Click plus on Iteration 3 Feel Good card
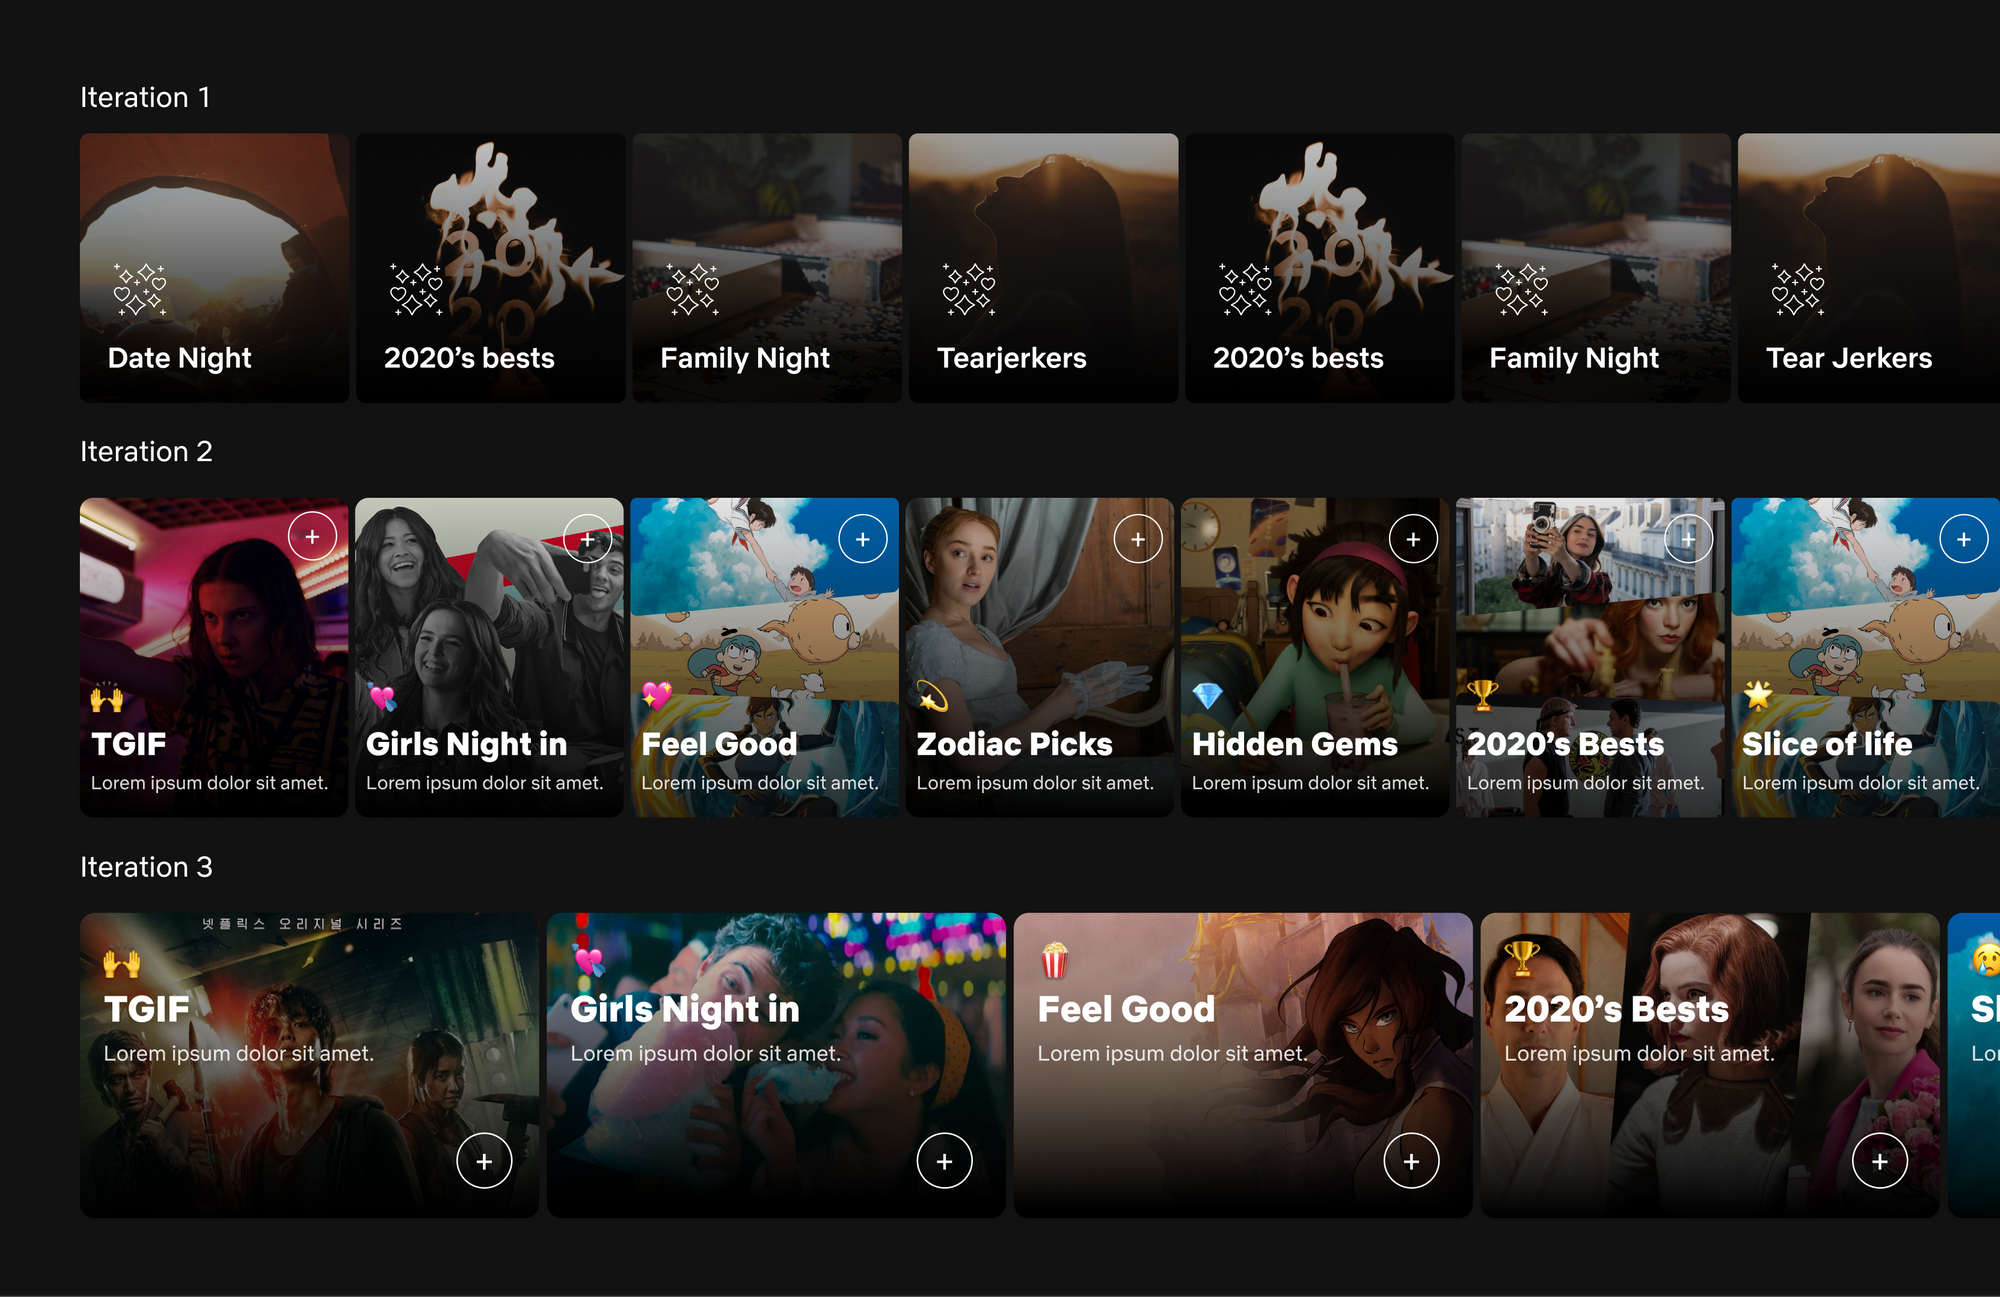Screen dimensions: 2000x1297 coord(1411,1161)
